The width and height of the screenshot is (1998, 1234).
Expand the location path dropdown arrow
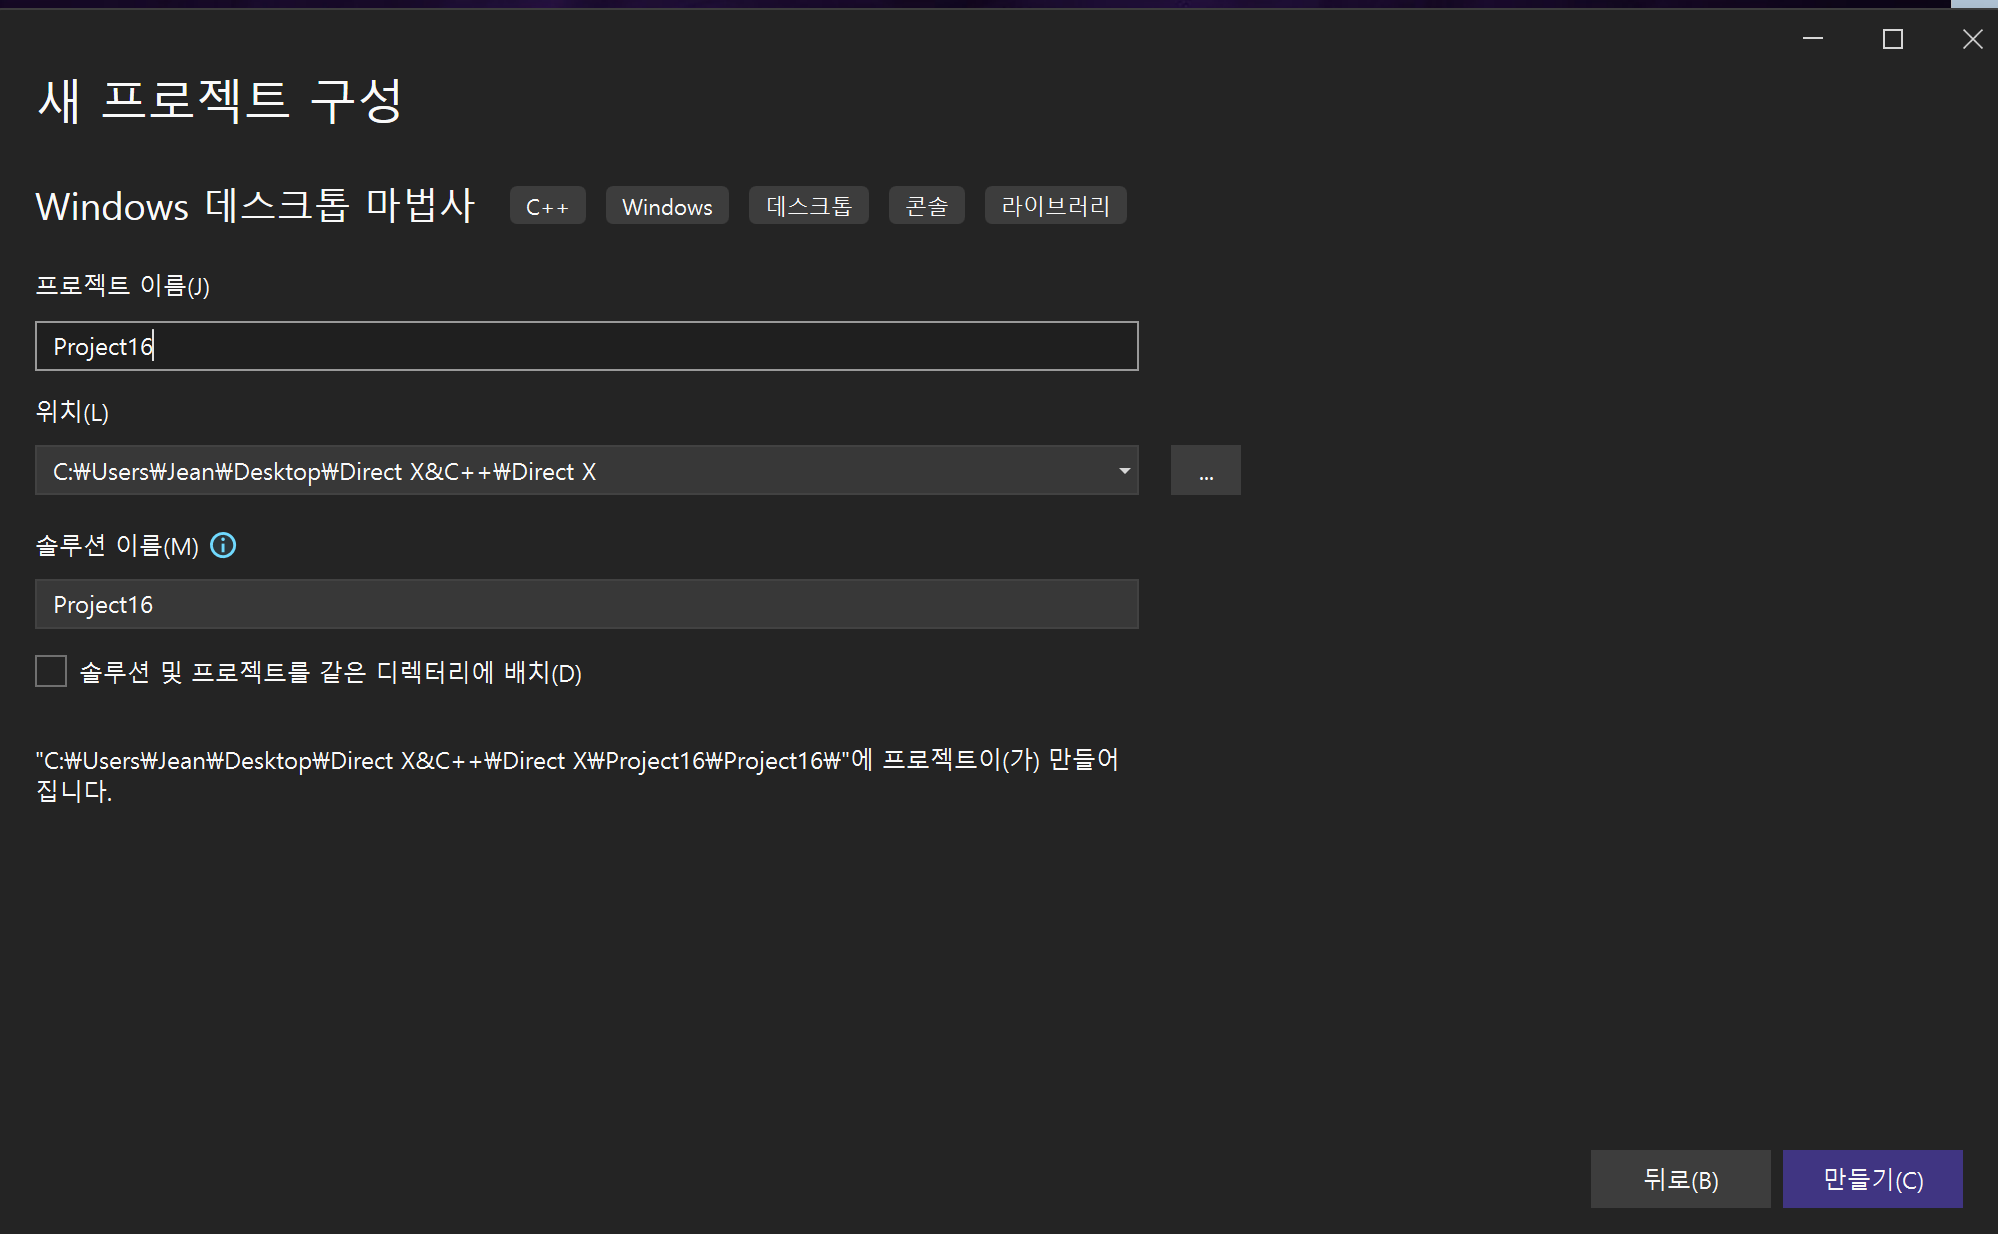click(1124, 471)
